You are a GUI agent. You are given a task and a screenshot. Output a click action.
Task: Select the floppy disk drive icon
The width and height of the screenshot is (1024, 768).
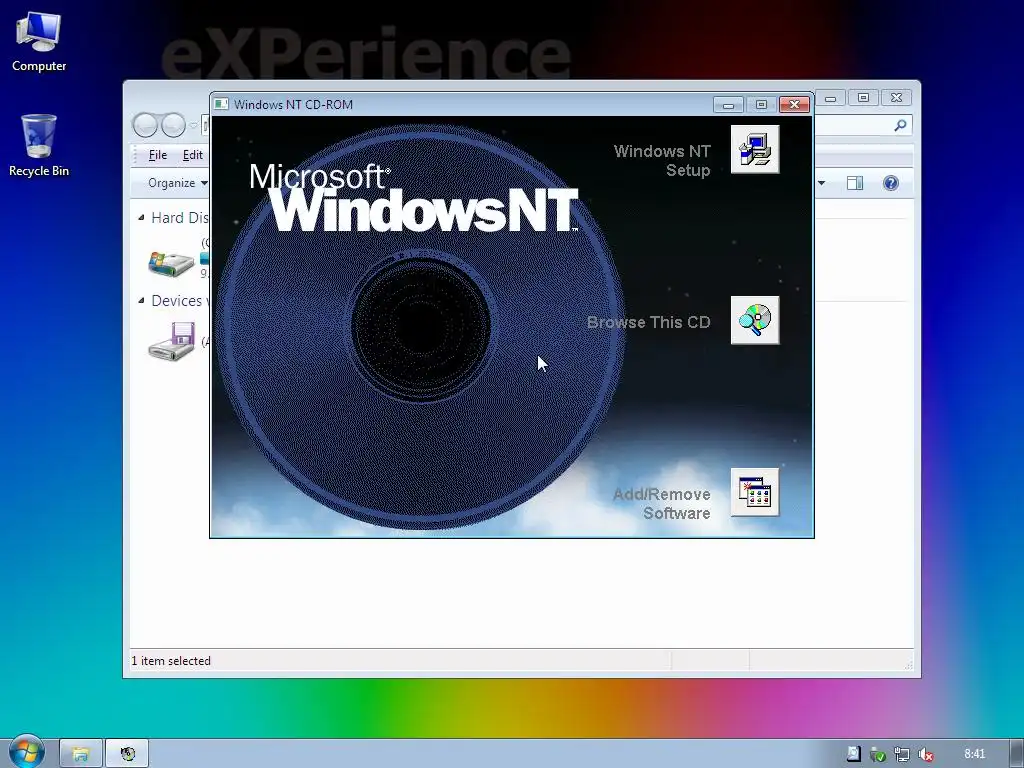click(x=171, y=340)
